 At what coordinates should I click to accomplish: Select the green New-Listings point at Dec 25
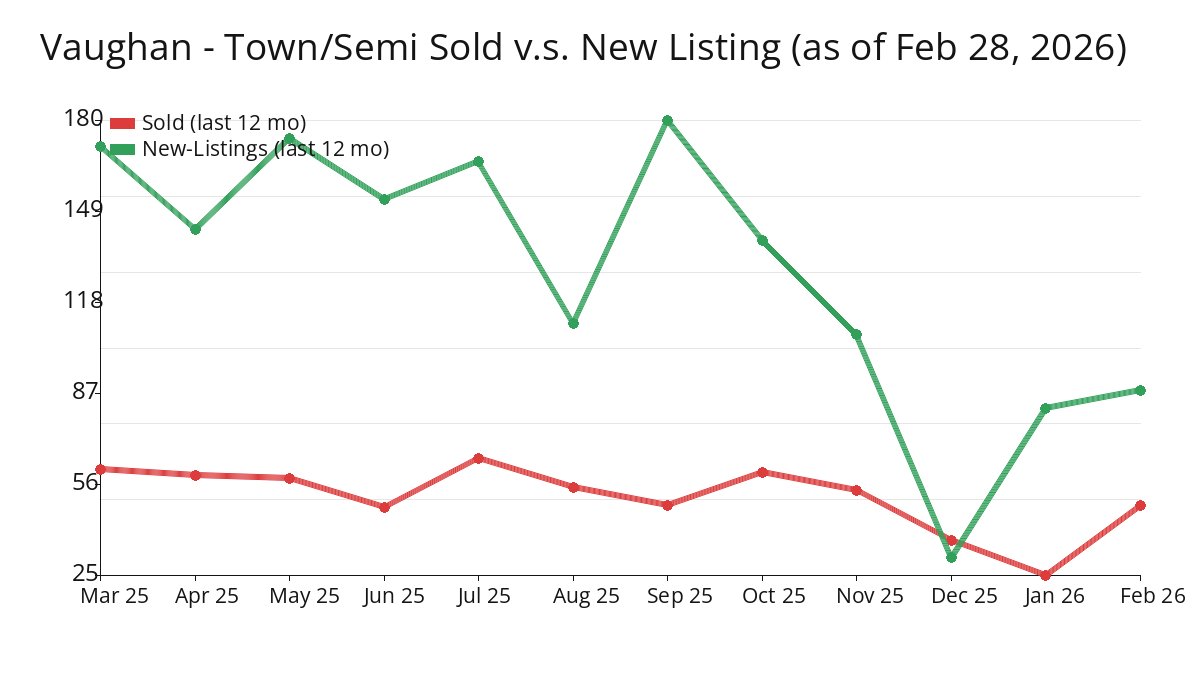pos(951,557)
